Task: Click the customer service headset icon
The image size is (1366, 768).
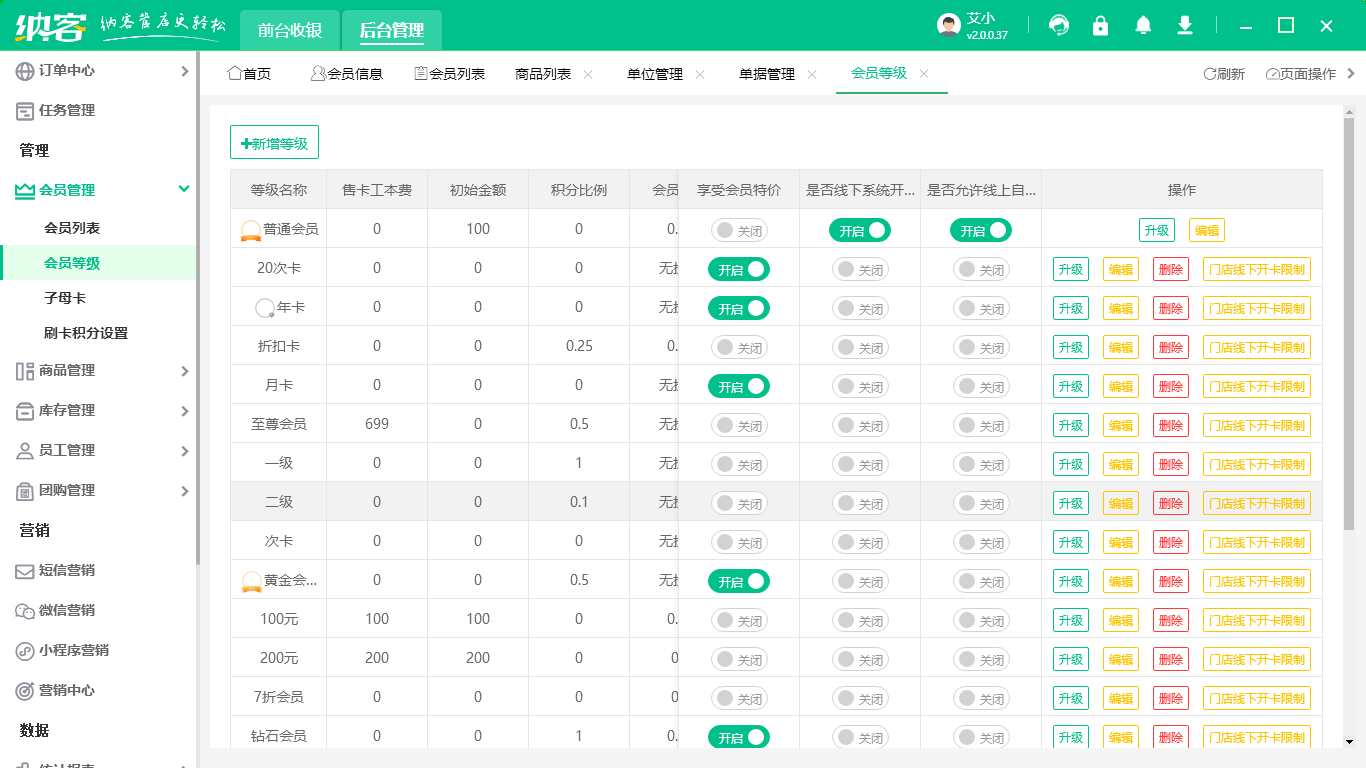Action: (x=1058, y=26)
